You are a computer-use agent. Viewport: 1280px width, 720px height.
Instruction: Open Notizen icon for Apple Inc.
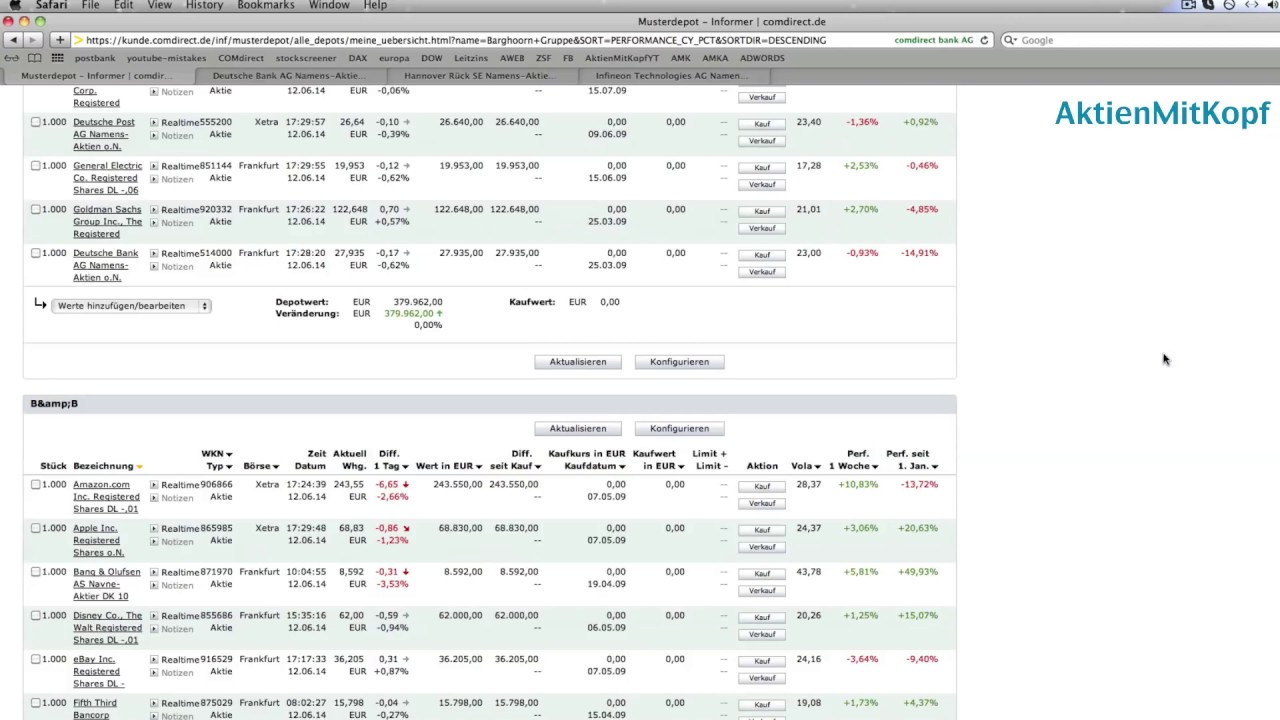(x=154, y=542)
